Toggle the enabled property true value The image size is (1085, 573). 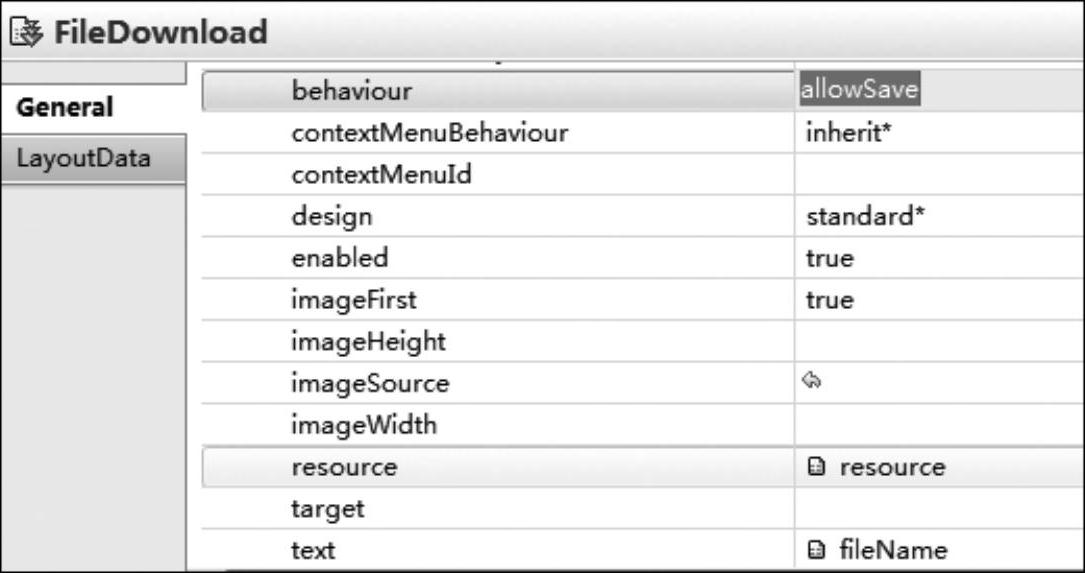pyautogui.click(x=940, y=258)
